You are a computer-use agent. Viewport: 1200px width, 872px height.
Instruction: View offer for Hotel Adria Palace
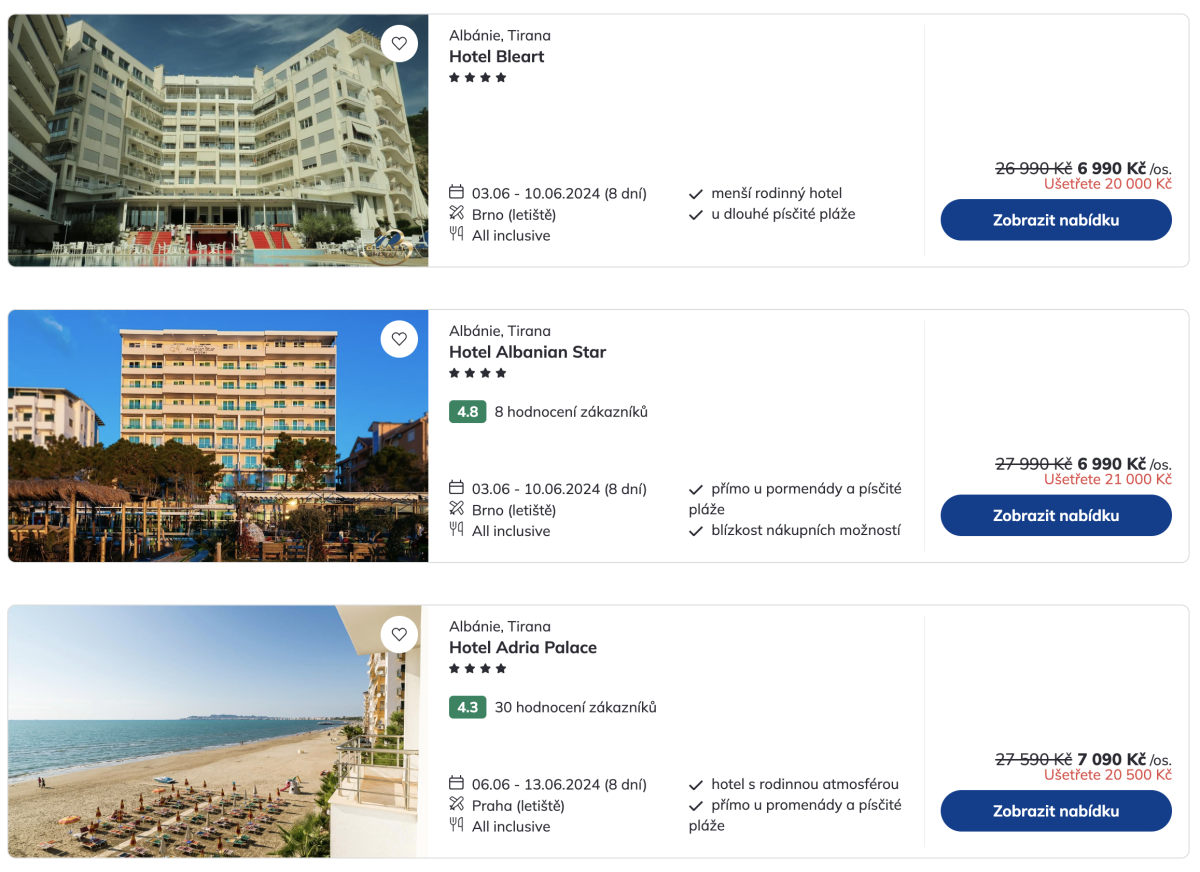coord(1055,811)
